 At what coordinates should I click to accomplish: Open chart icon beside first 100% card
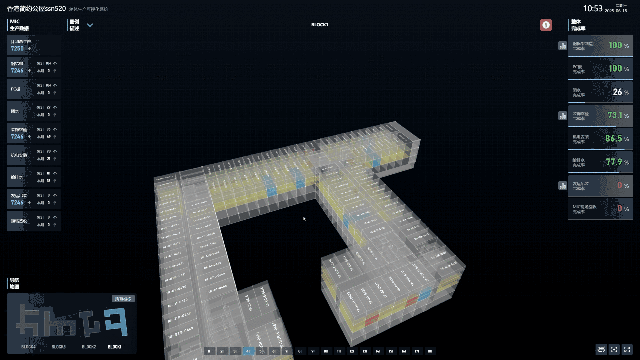click(562, 46)
